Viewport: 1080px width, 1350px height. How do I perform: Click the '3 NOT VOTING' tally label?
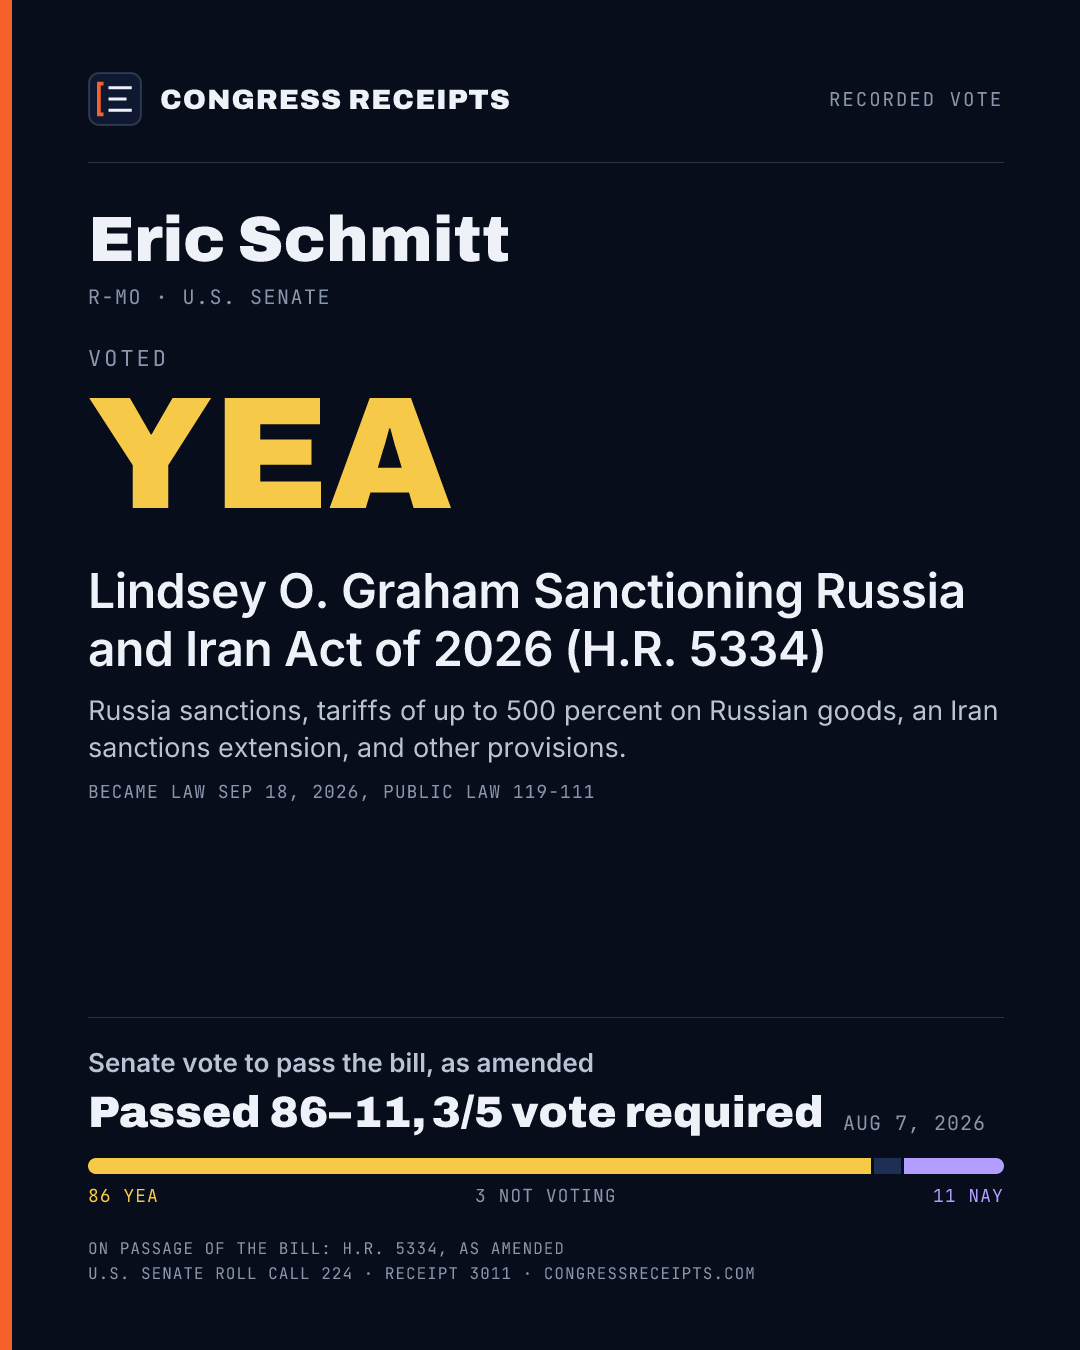[x=545, y=1196]
